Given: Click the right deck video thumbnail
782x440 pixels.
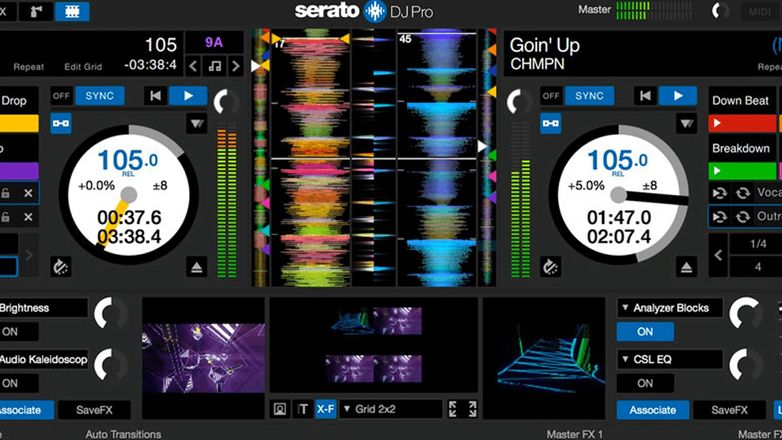Looking at the screenshot, I should (544, 358).
